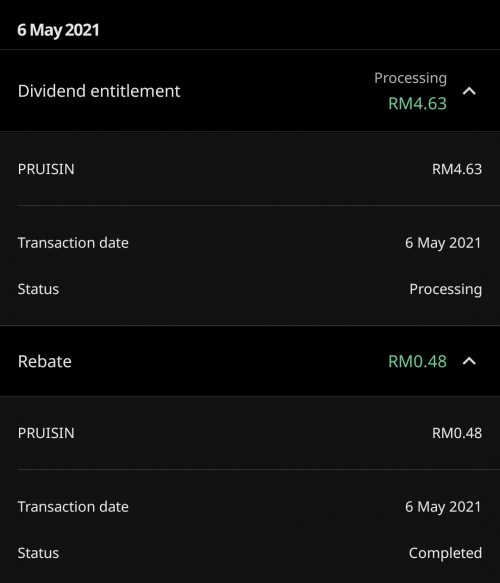Select the rebate Transaction date label
Screen dimensions: 500x583
click(x=73, y=507)
